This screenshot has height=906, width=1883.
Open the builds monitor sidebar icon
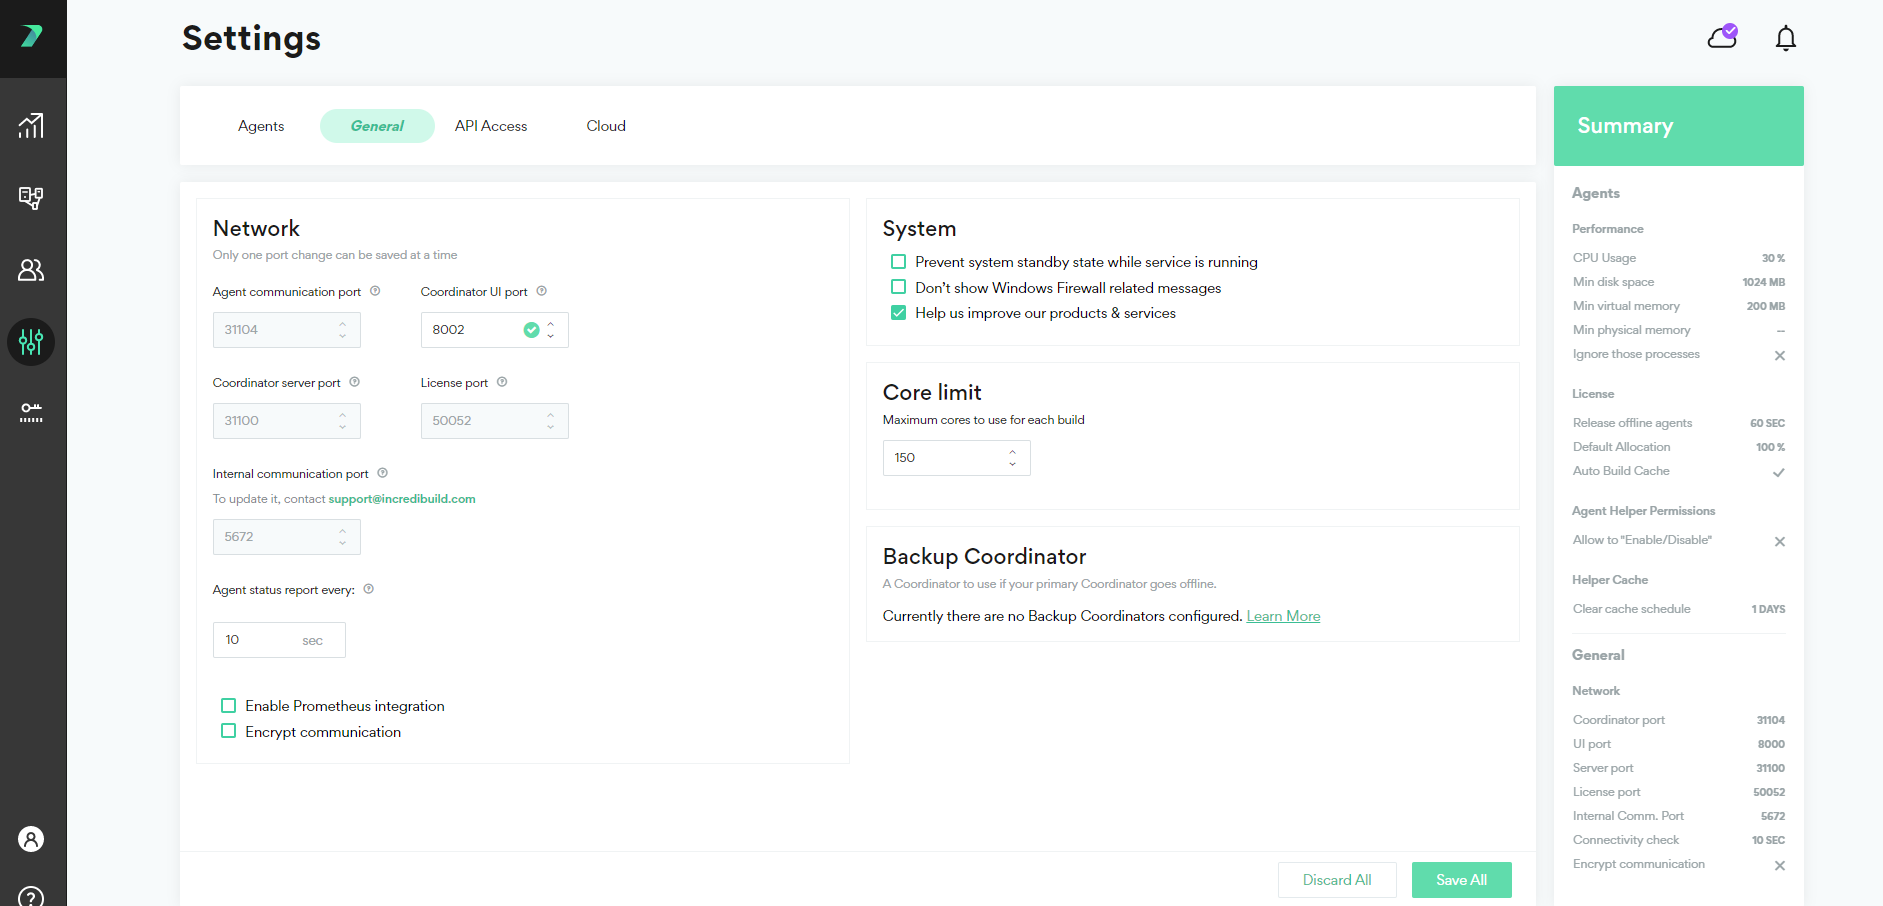[x=31, y=197]
